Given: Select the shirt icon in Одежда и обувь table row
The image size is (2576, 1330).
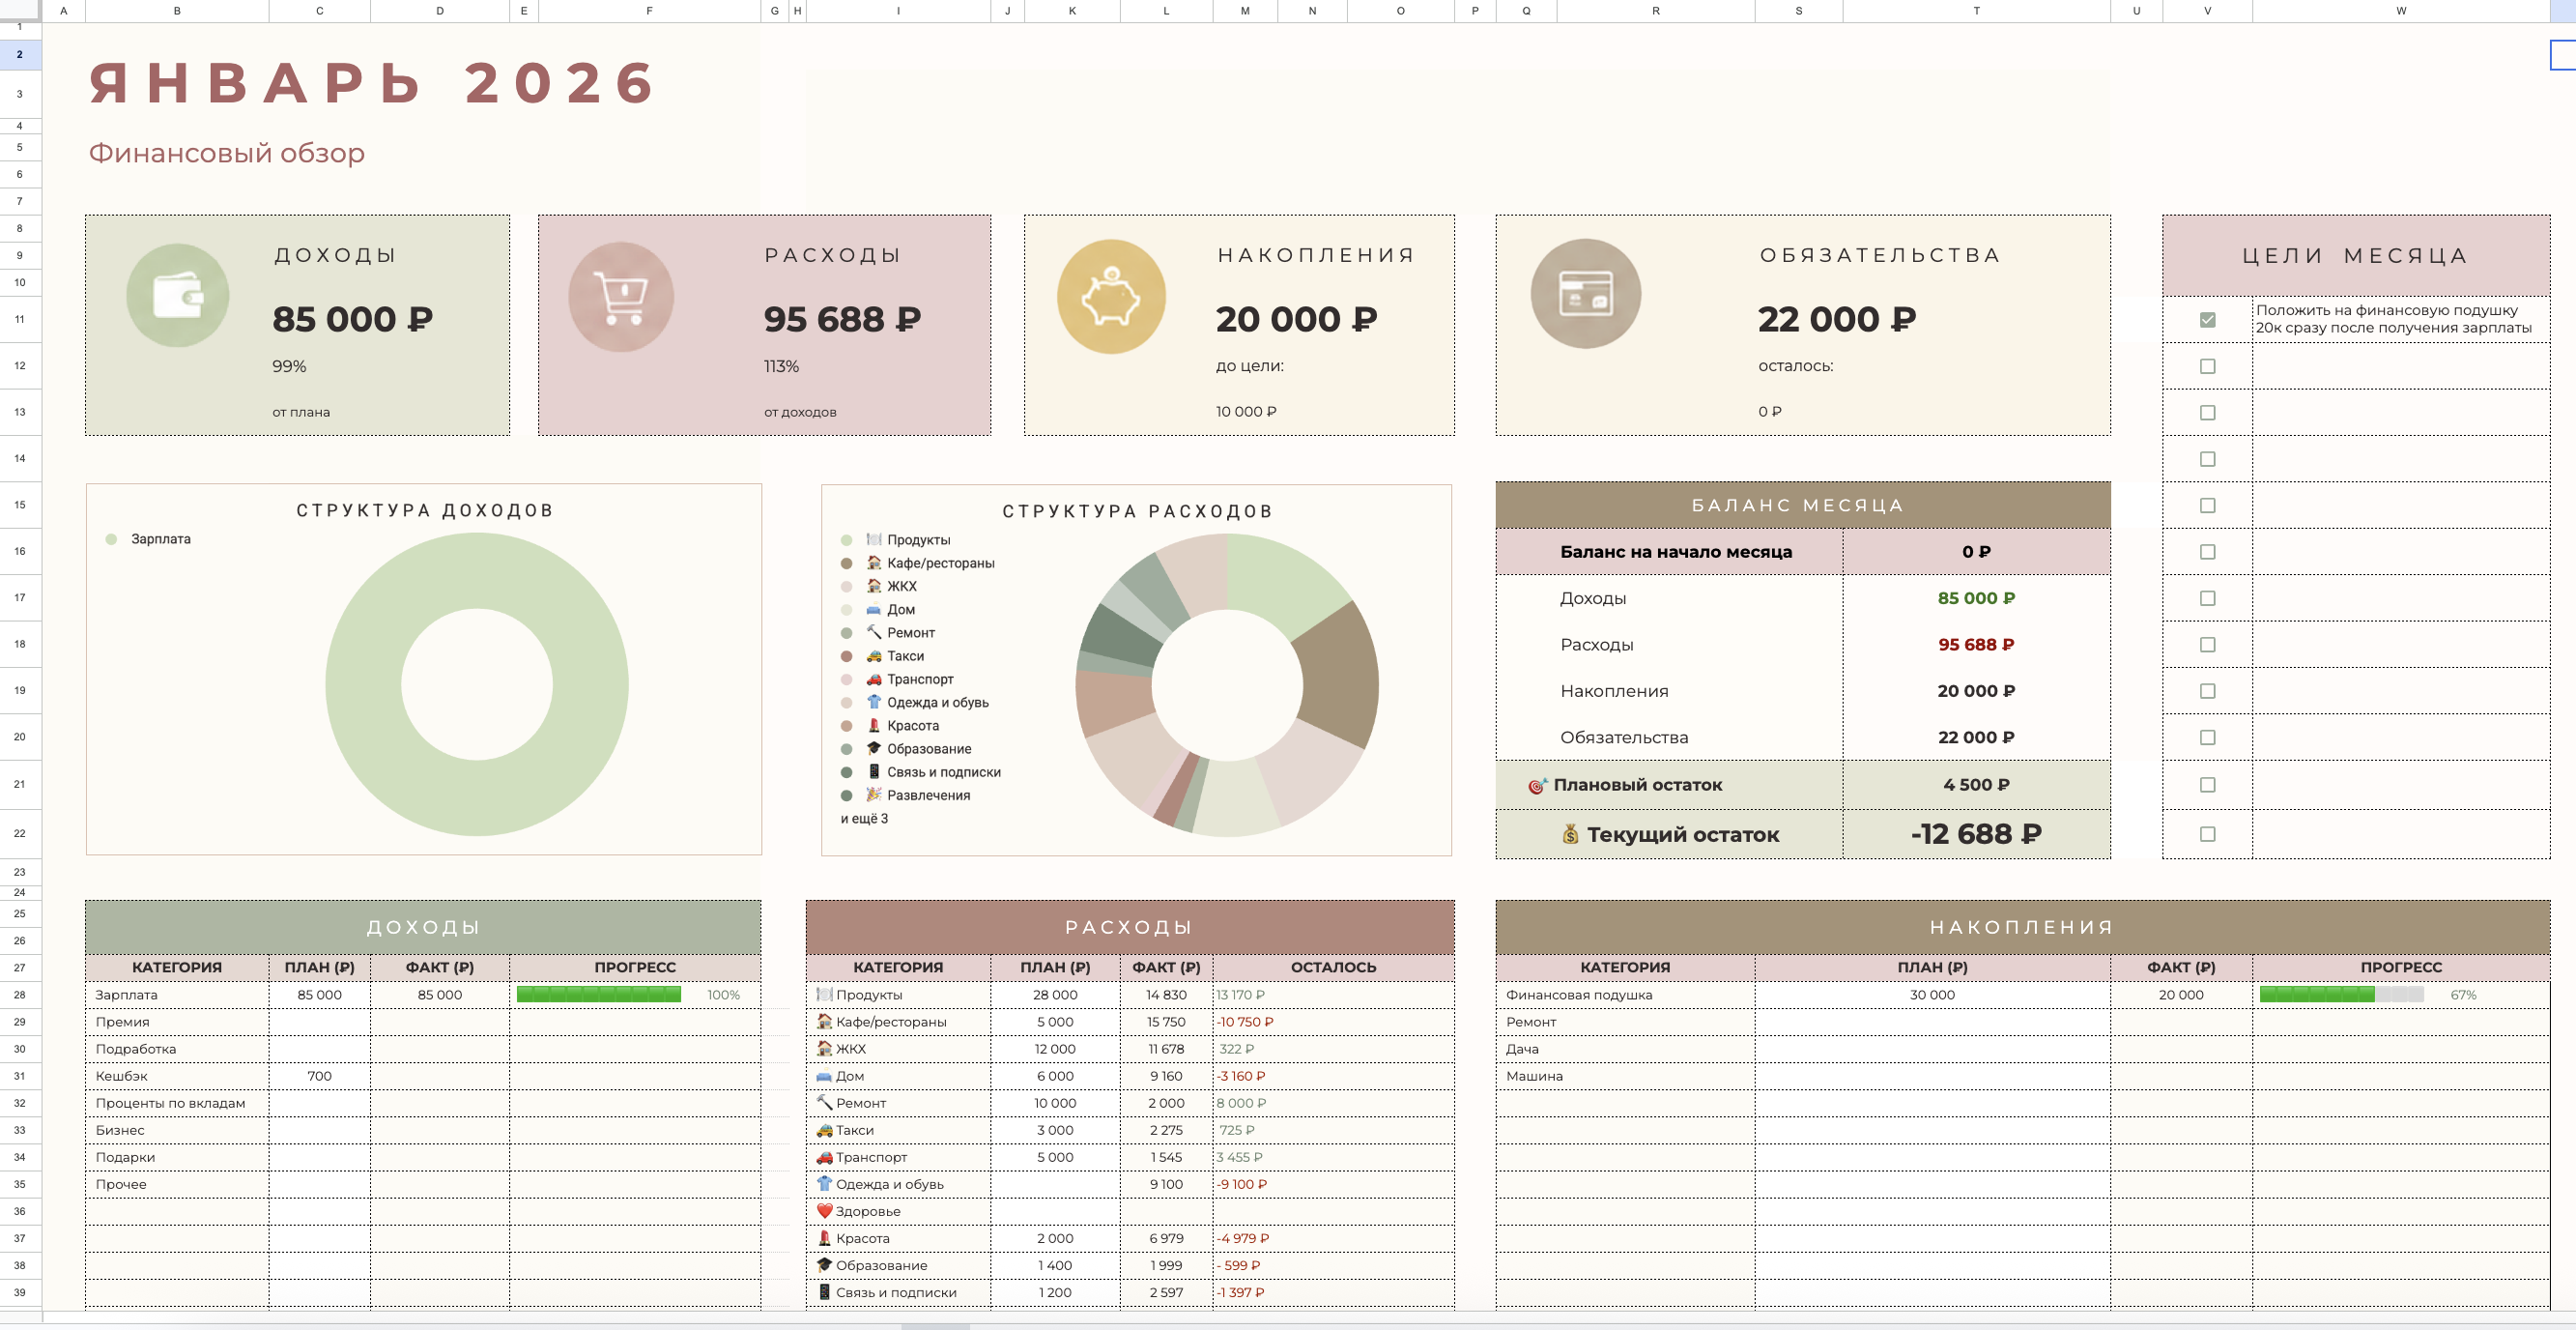Looking at the screenshot, I should (x=825, y=1184).
